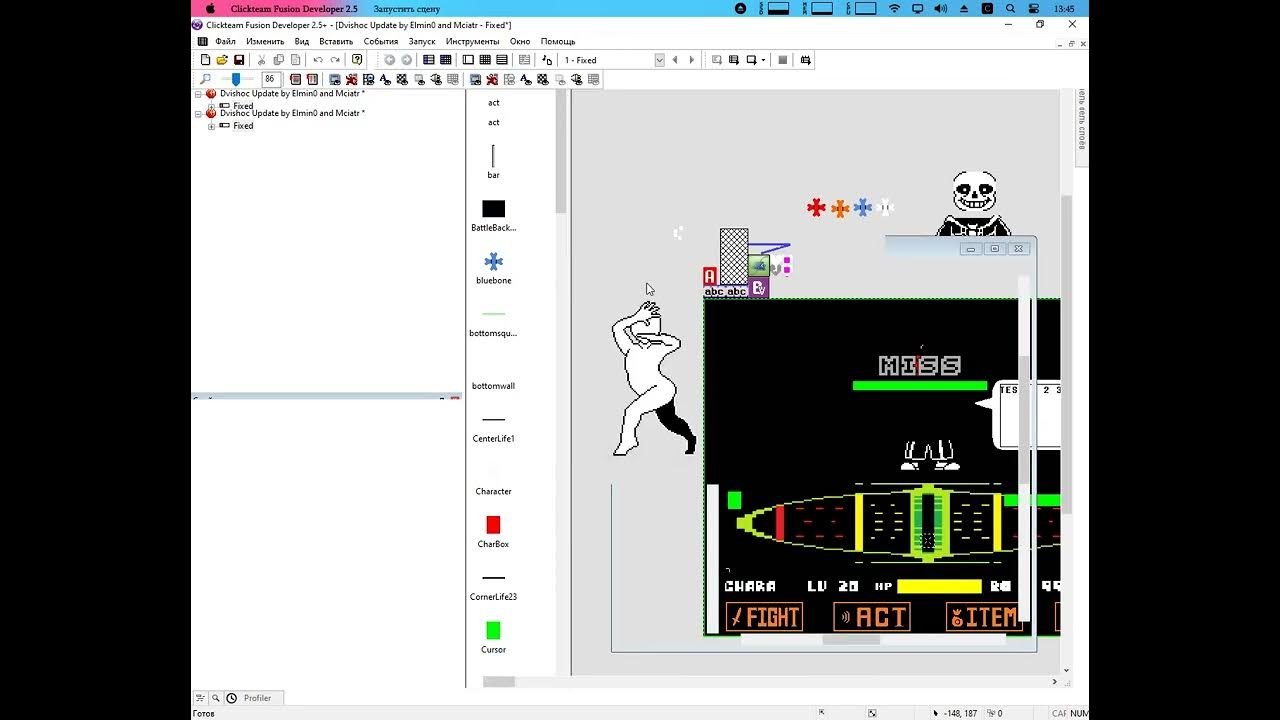This screenshot has width=1280, height=720.
Task: Open the Вид menu
Action: coord(302,41)
